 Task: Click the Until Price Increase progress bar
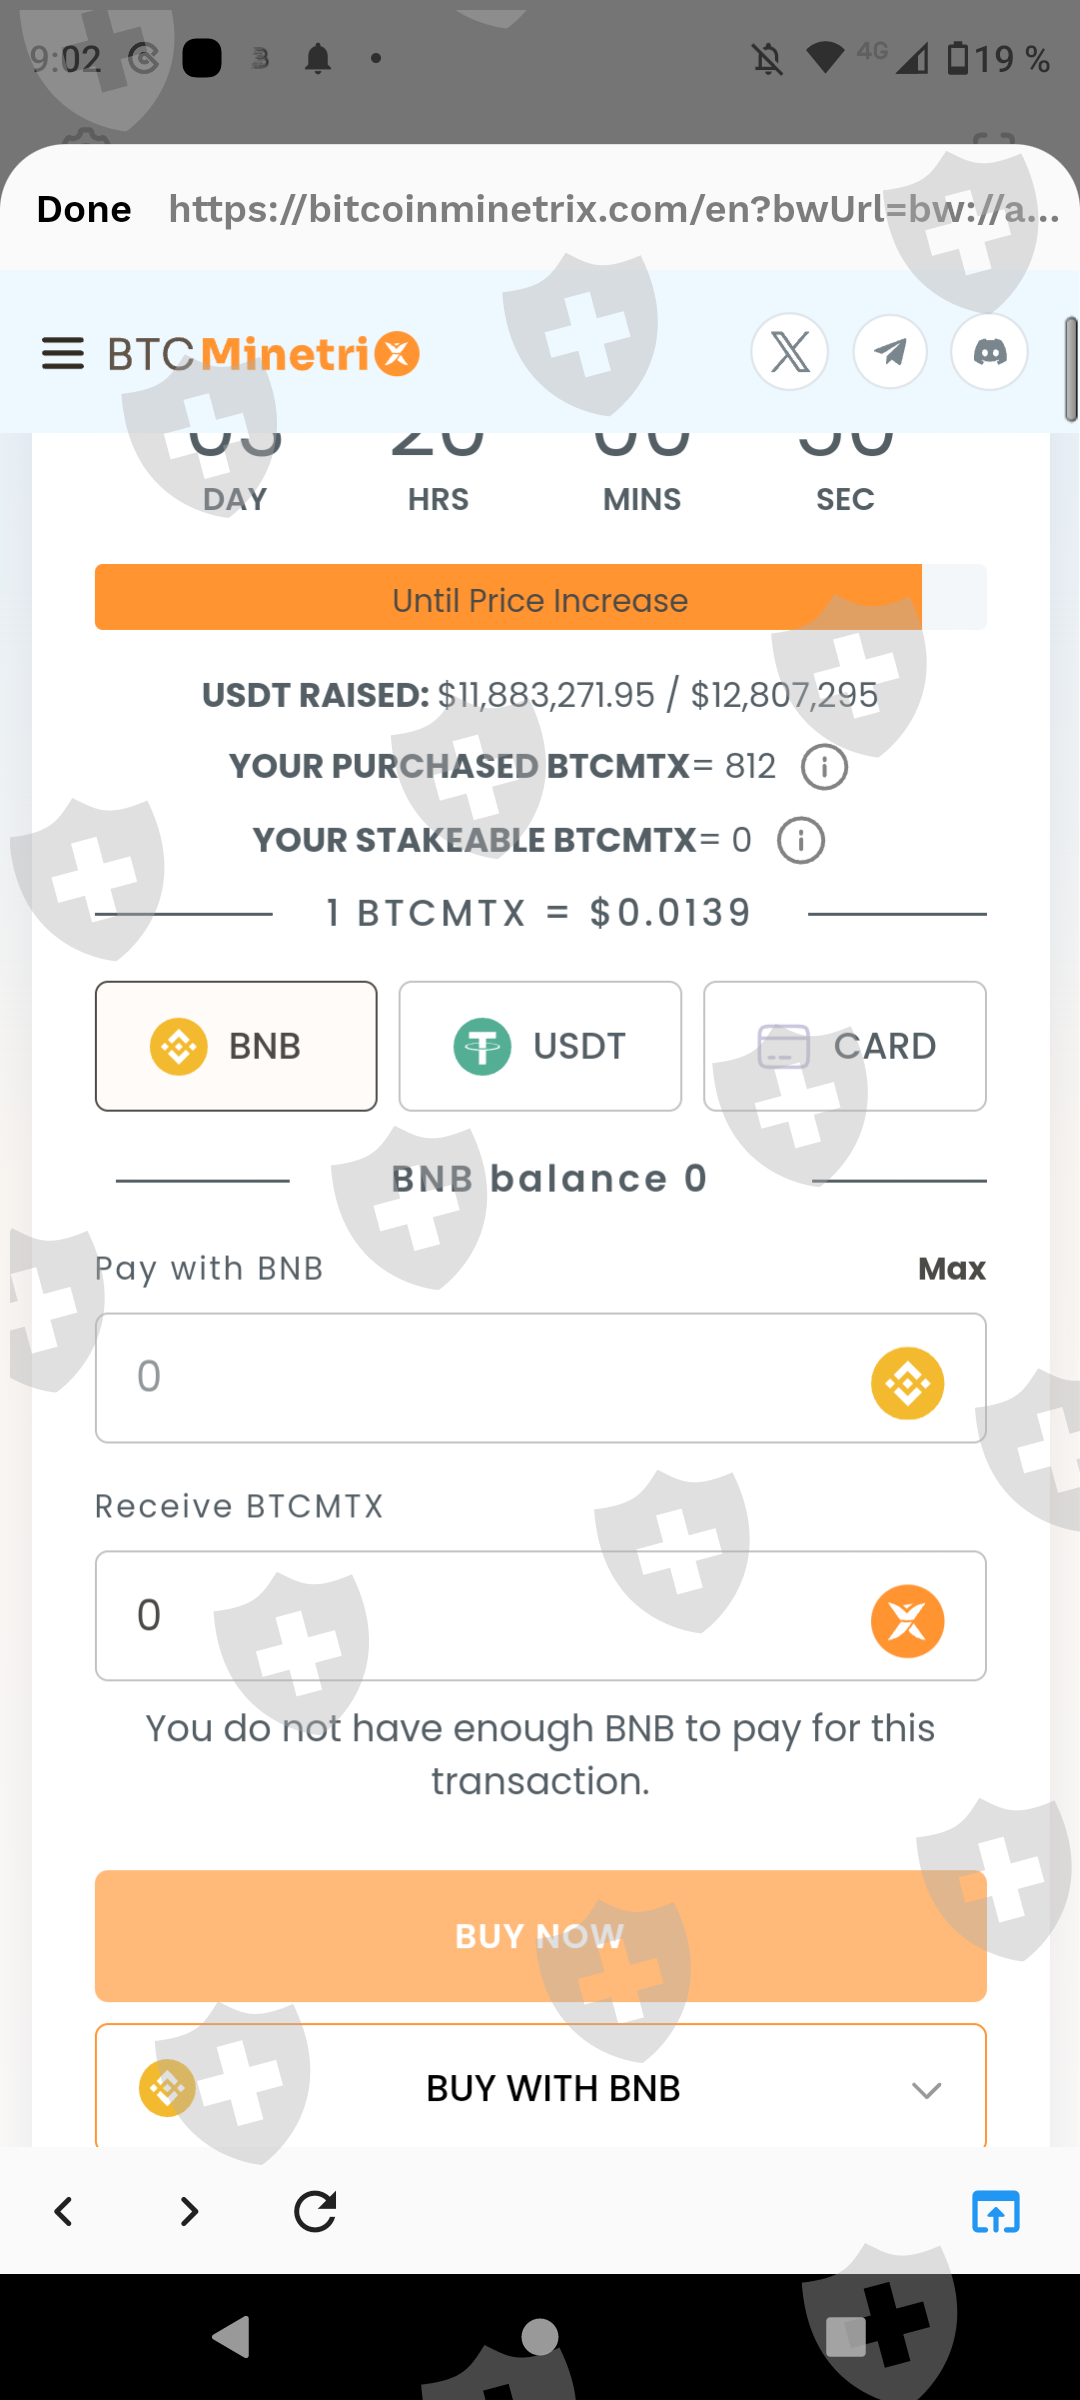click(x=540, y=598)
